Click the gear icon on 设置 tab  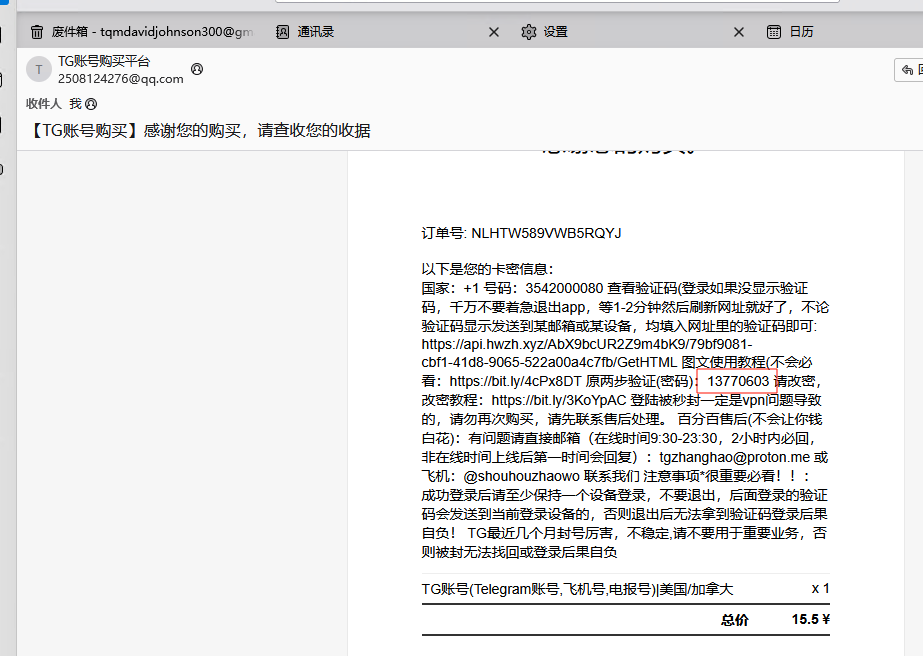(x=529, y=32)
